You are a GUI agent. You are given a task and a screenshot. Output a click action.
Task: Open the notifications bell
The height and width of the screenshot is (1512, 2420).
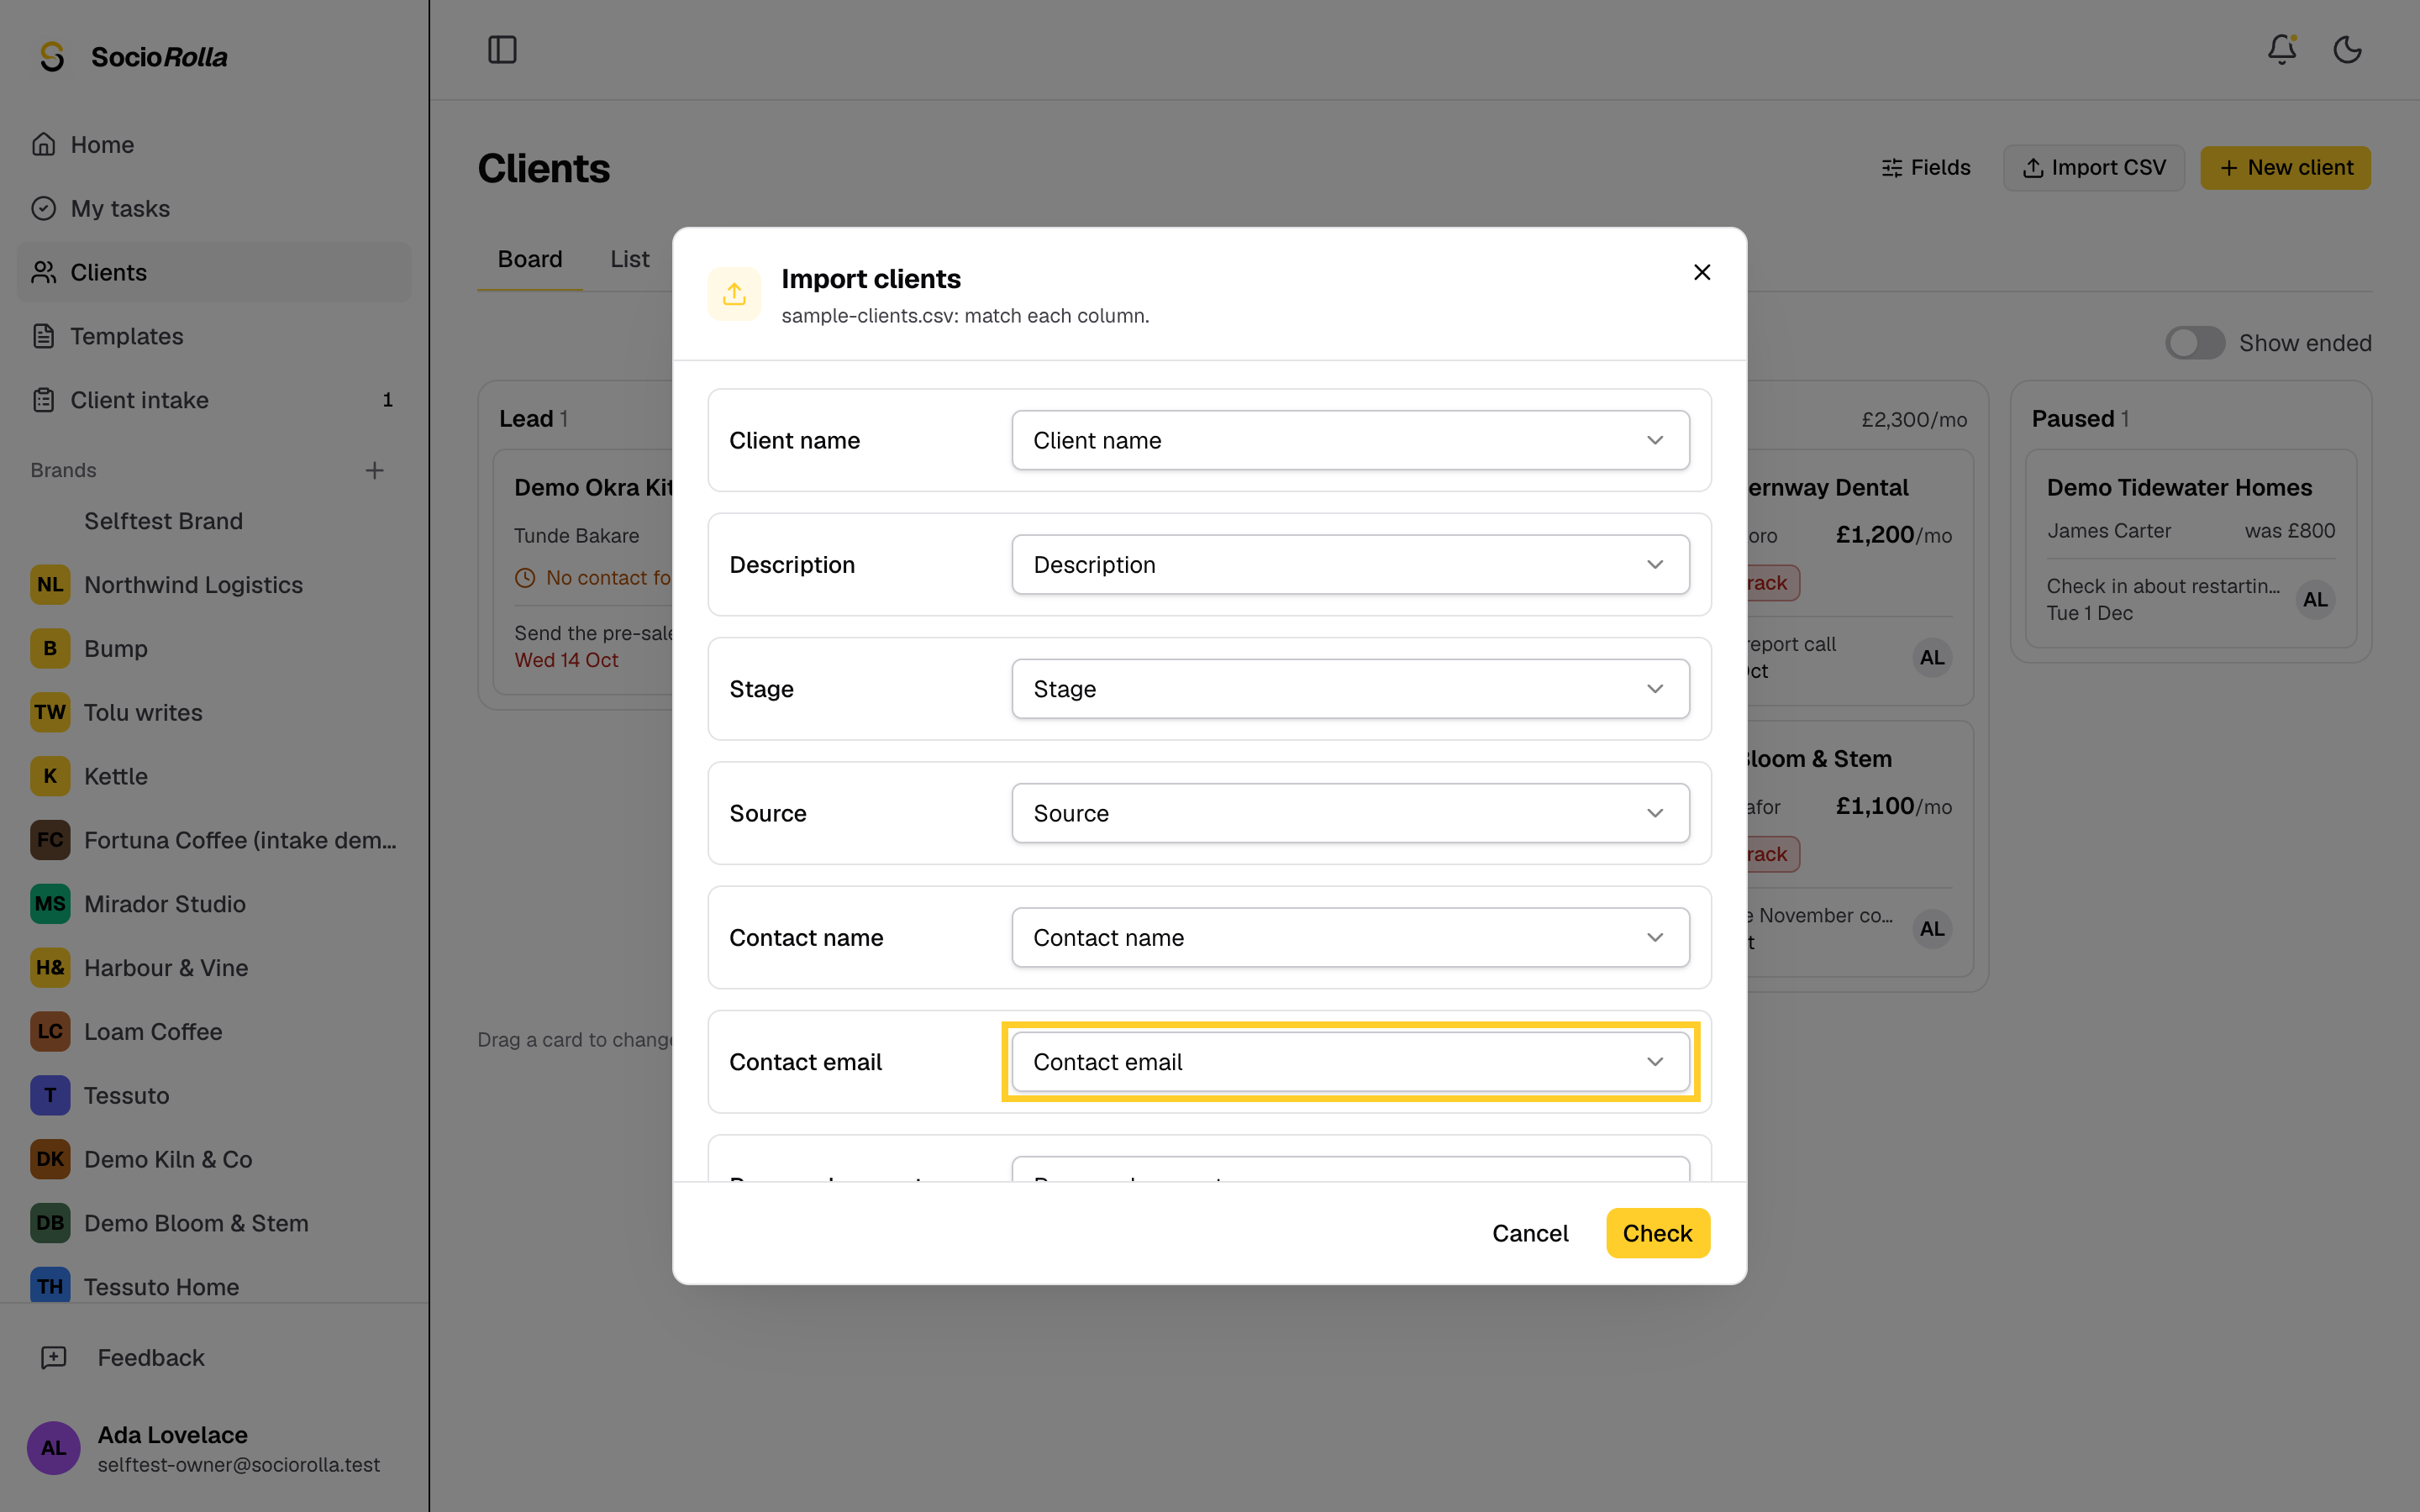pyautogui.click(x=2282, y=49)
